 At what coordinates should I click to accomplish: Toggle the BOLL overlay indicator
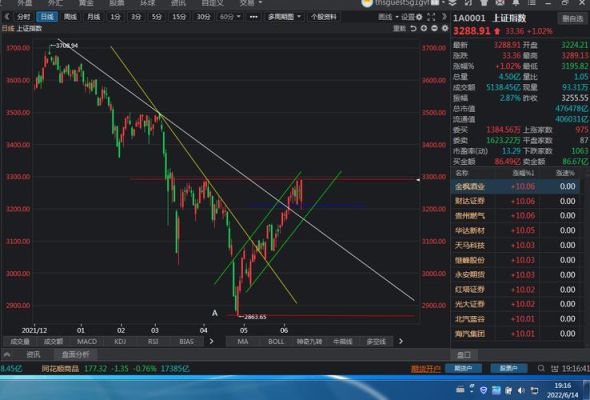click(x=276, y=341)
